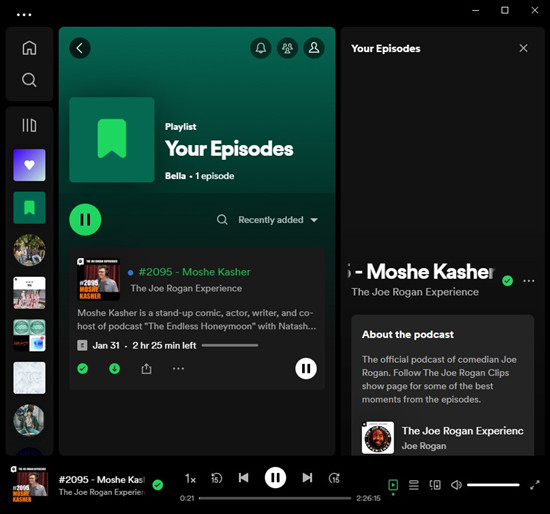Image resolution: width=550 pixels, height=514 pixels.
Task: Click the Moshe Kasher heading in side panel
Action: click(x=421, y=272)
